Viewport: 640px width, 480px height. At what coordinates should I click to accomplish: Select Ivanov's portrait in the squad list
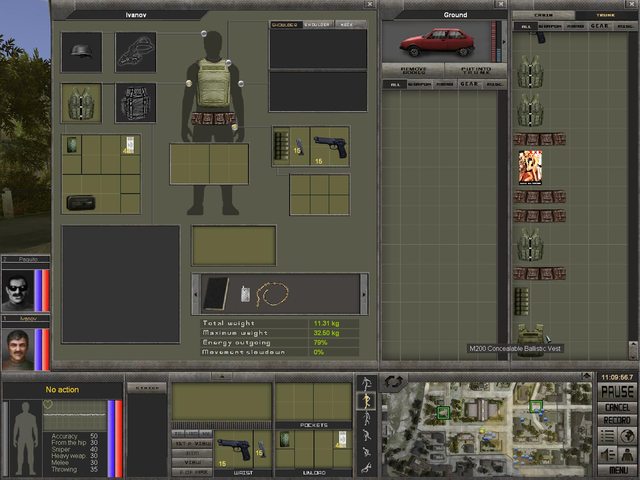[x=18, y=349]
